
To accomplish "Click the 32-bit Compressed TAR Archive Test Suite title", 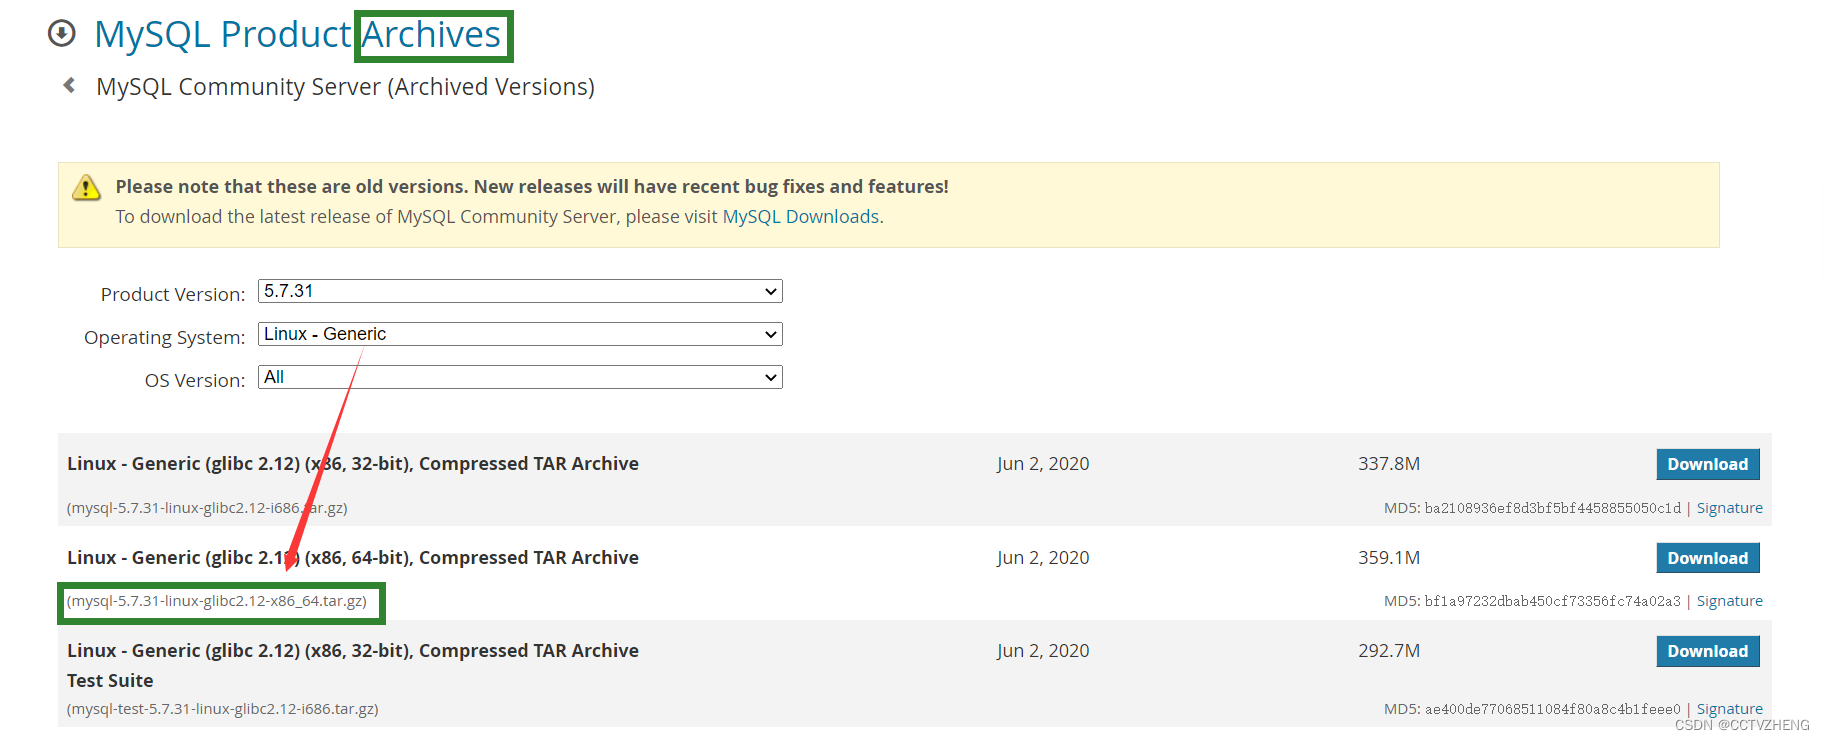I will pos(353,665).
